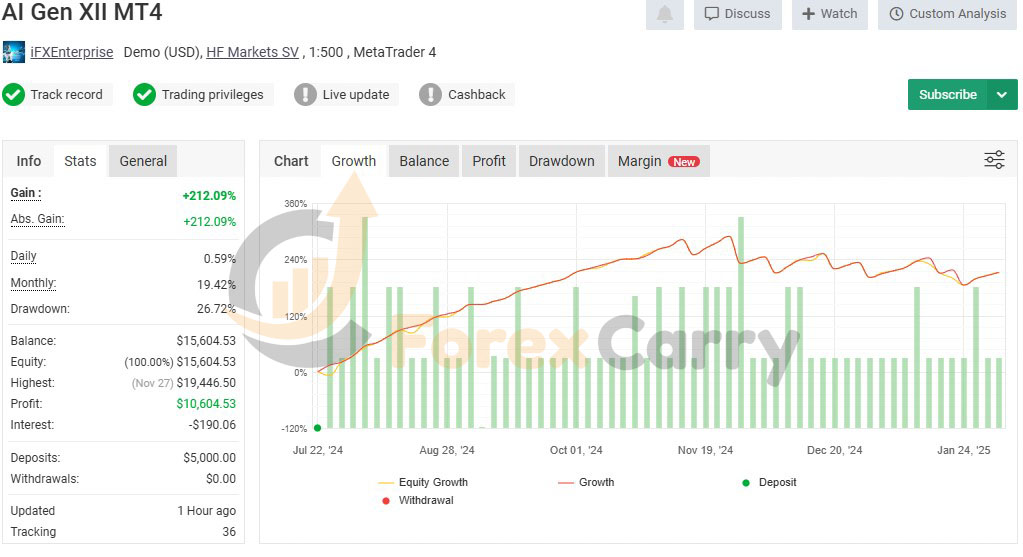Screen dimensions: 1023x557
Task: Click the notification bell icon
Action: (664, 14)
